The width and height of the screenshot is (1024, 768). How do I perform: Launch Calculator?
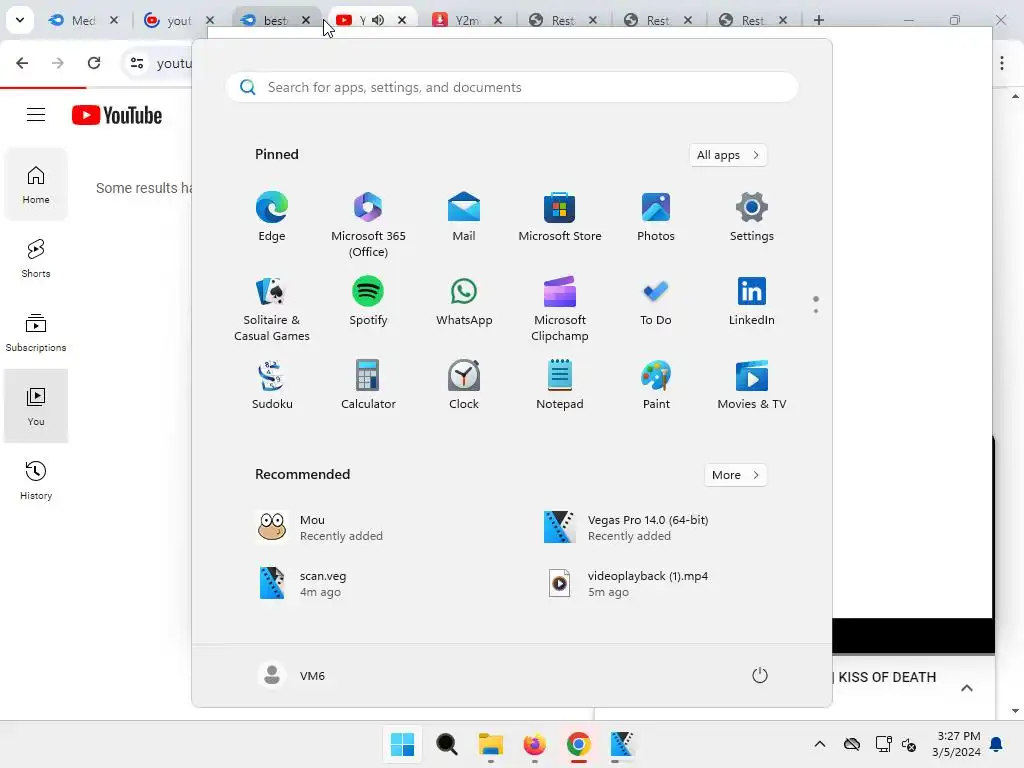(x=368, y=385)
